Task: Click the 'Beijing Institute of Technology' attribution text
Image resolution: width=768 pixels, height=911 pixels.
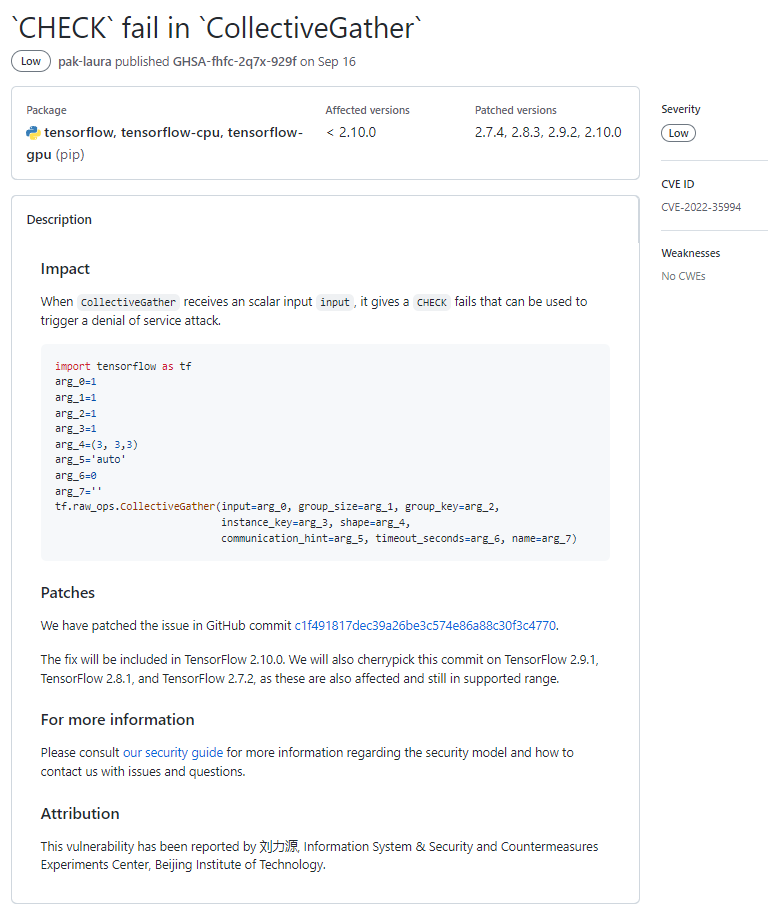Action: 239,865
